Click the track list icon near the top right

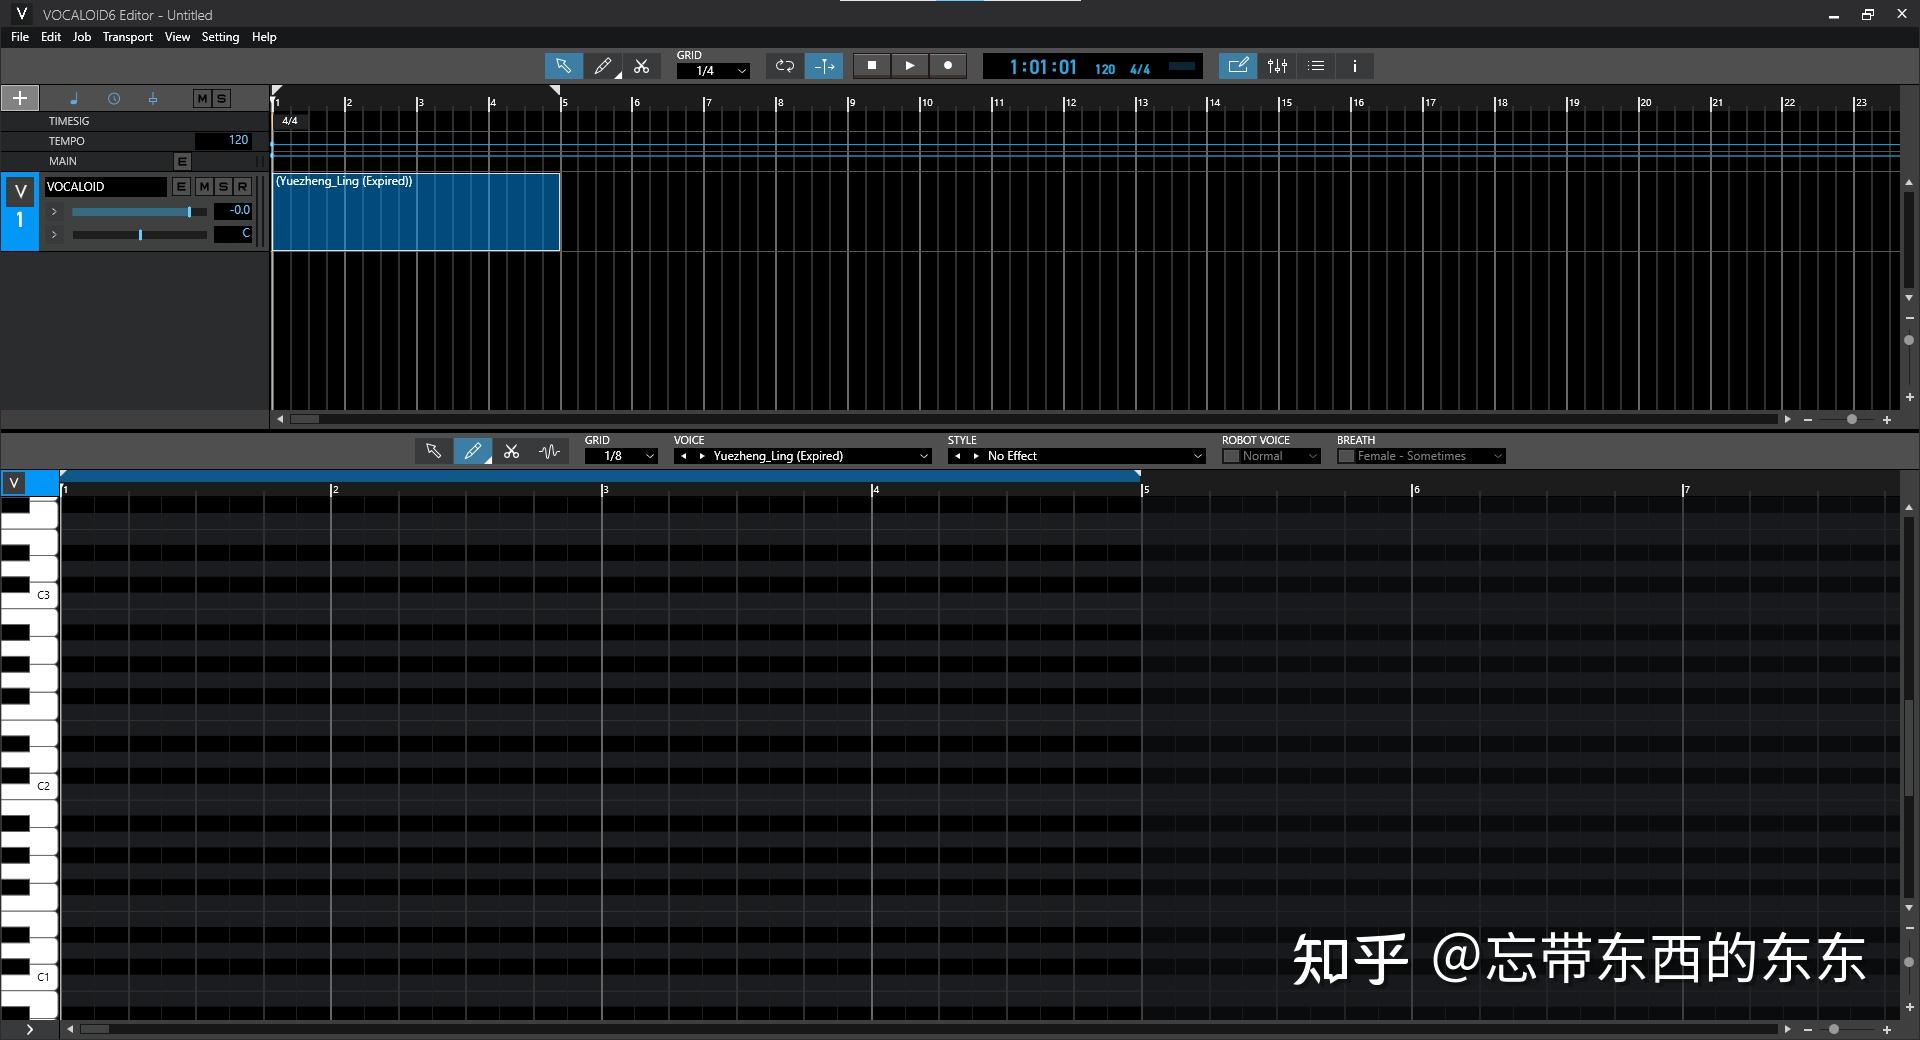click(x=1315, y=66)
